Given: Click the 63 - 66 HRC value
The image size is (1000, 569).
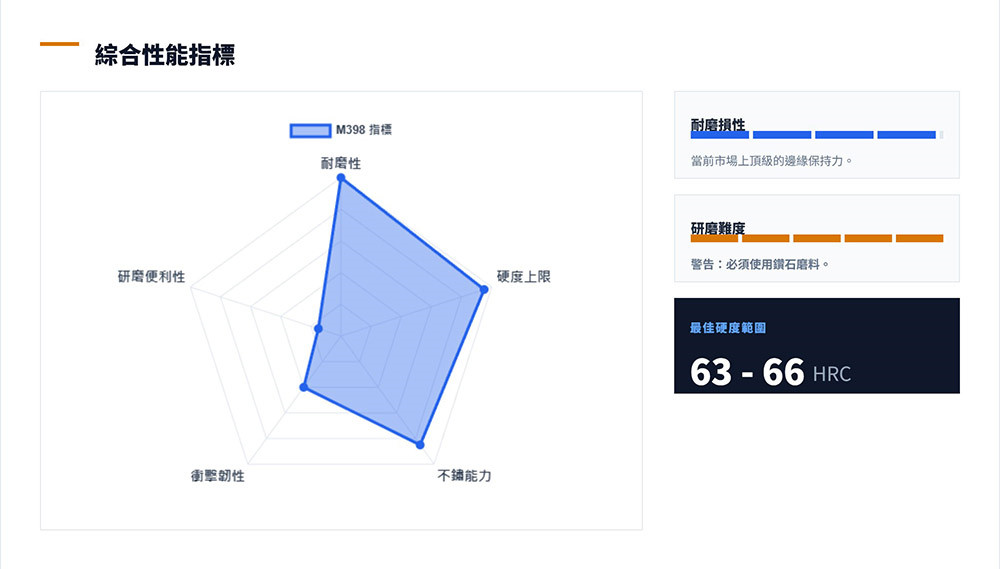Looking at the screenshot, I should coord(770,372).
